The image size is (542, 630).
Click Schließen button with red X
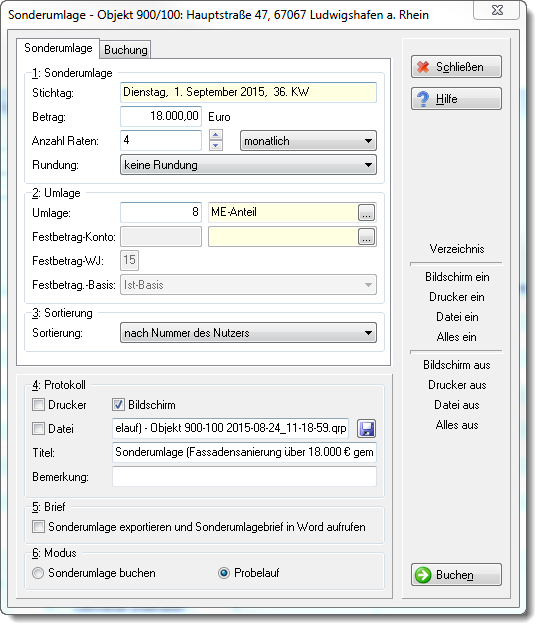tap(456, 67)
